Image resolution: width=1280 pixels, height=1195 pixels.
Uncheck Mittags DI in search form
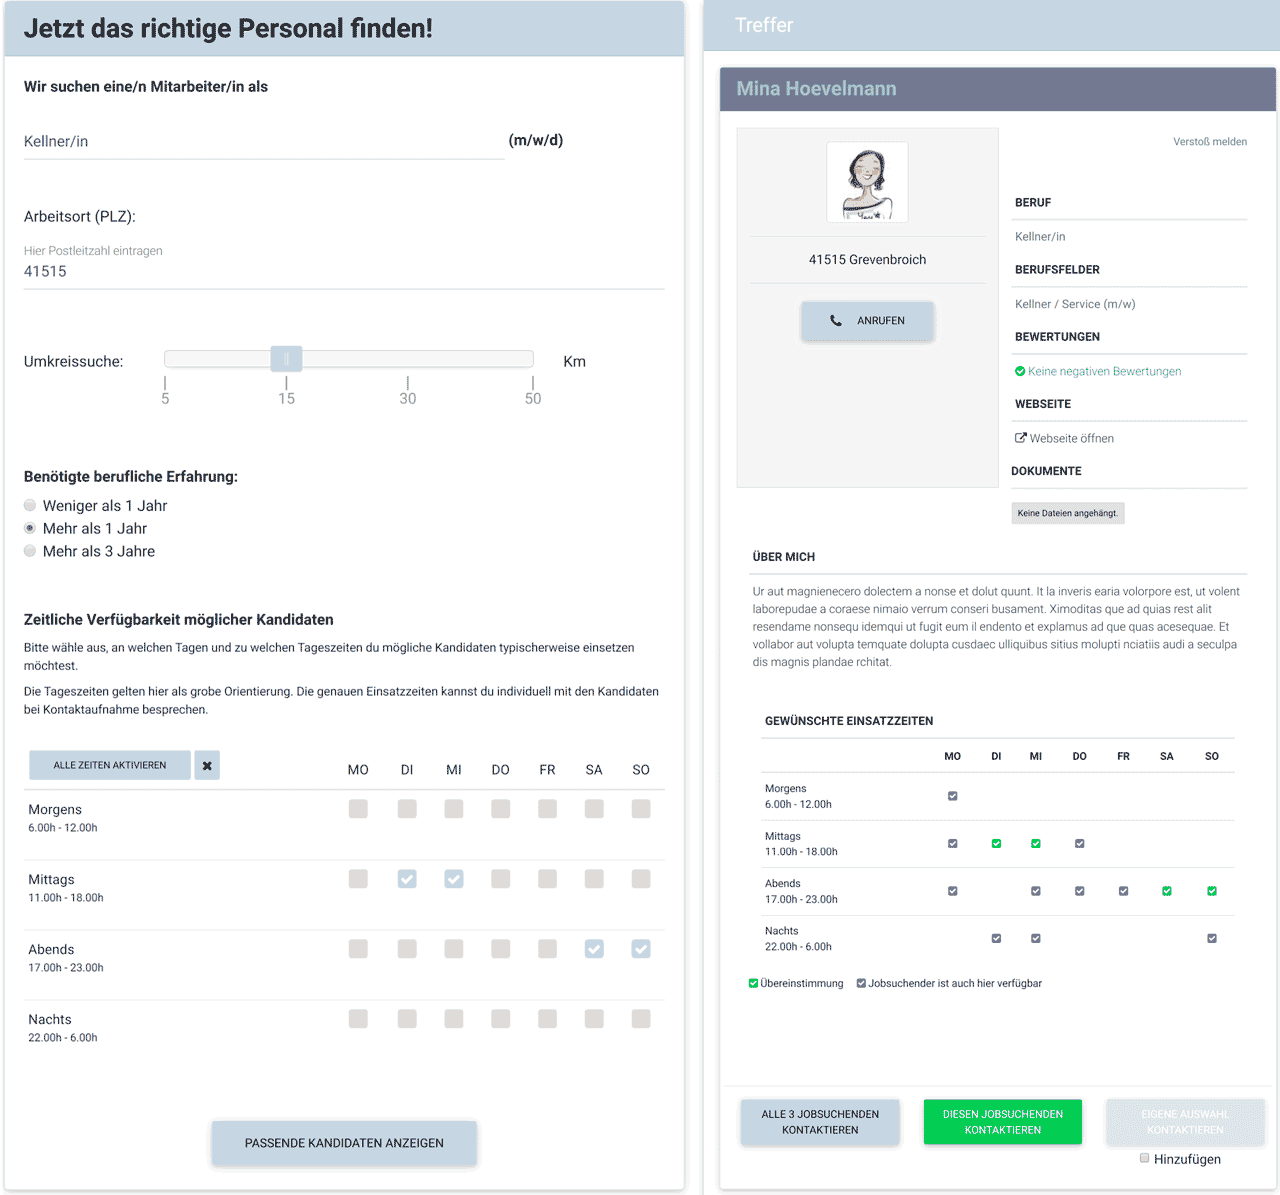407,879
